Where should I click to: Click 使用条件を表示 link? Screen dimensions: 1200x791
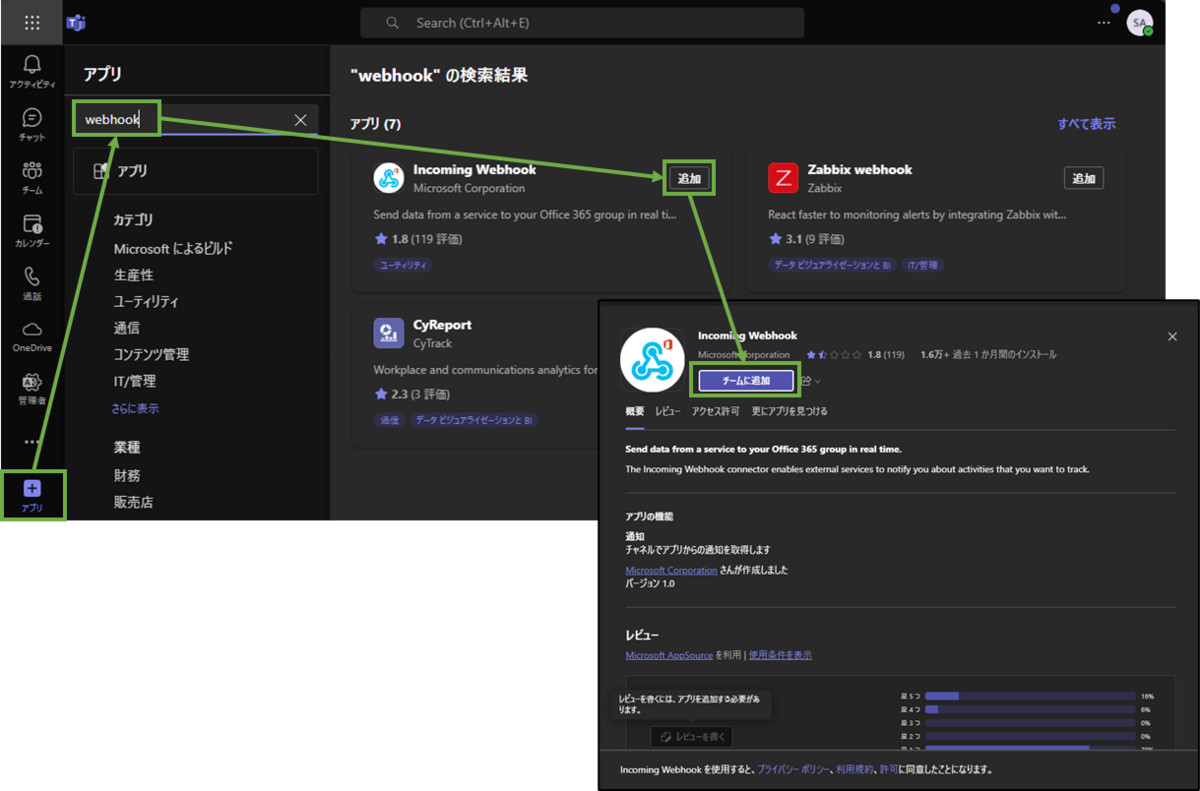click(780, 655)
